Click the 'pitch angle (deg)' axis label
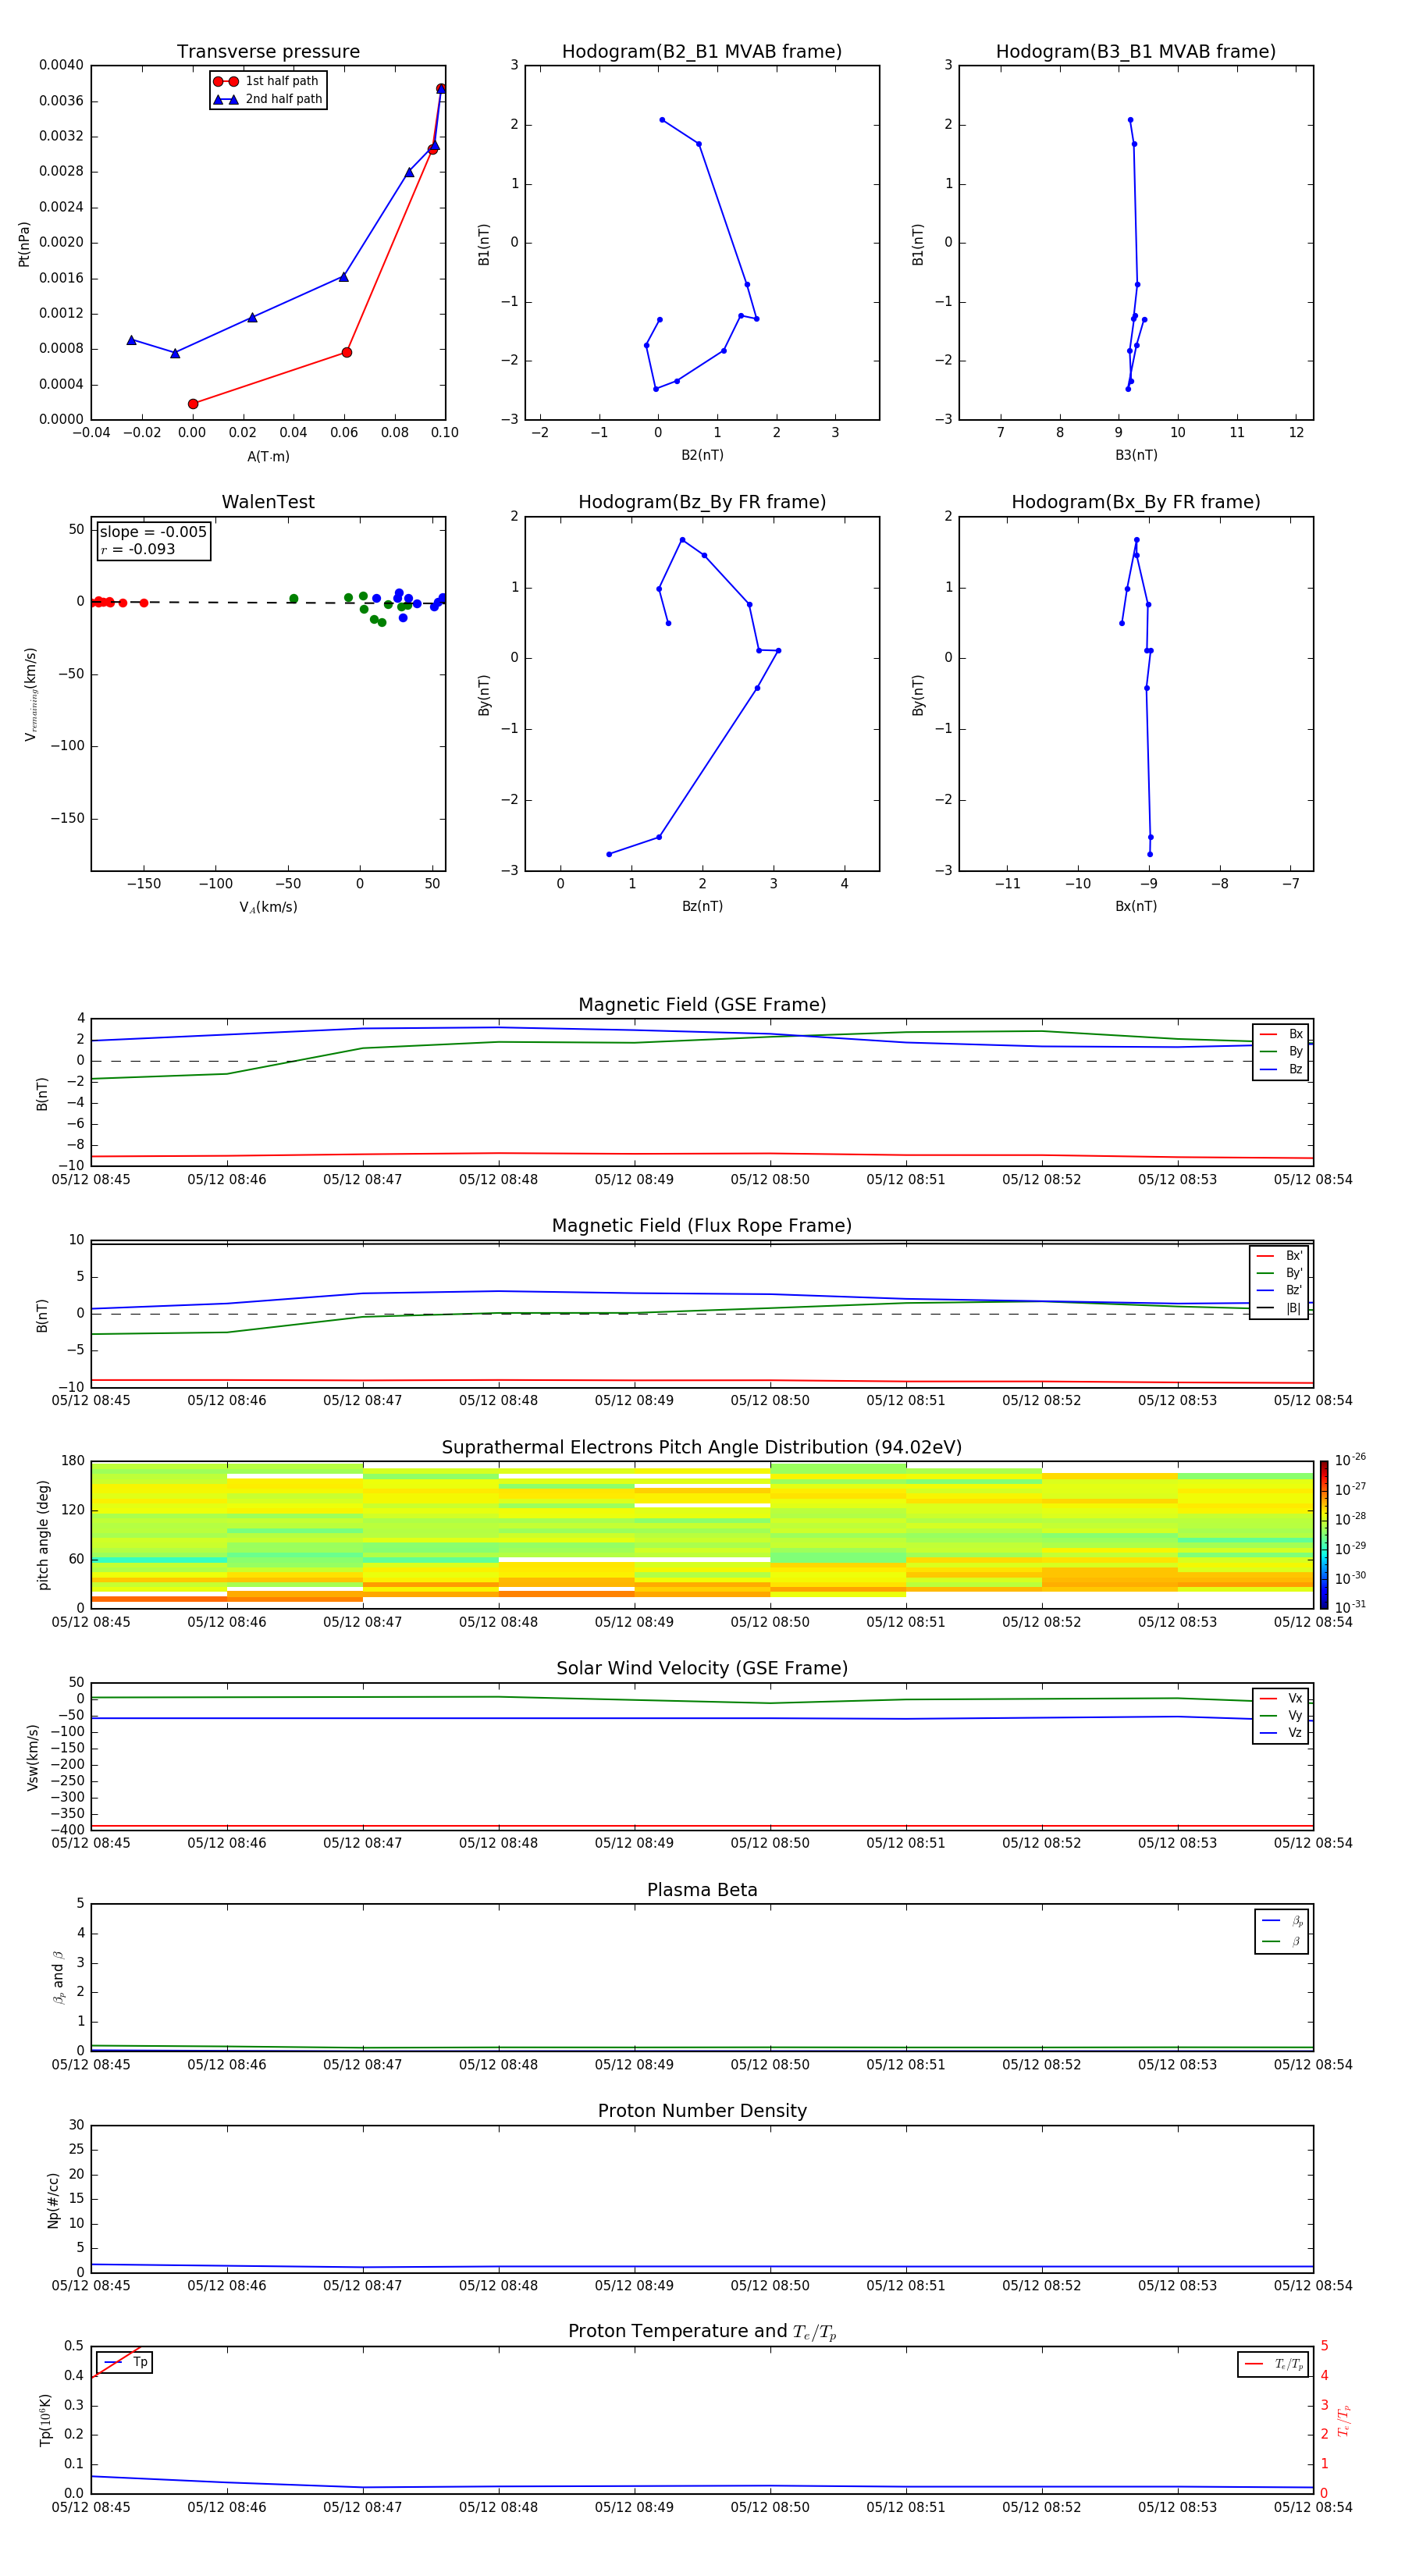The height and width of the screenshot is (2576, 1405). coord(43,1535)
